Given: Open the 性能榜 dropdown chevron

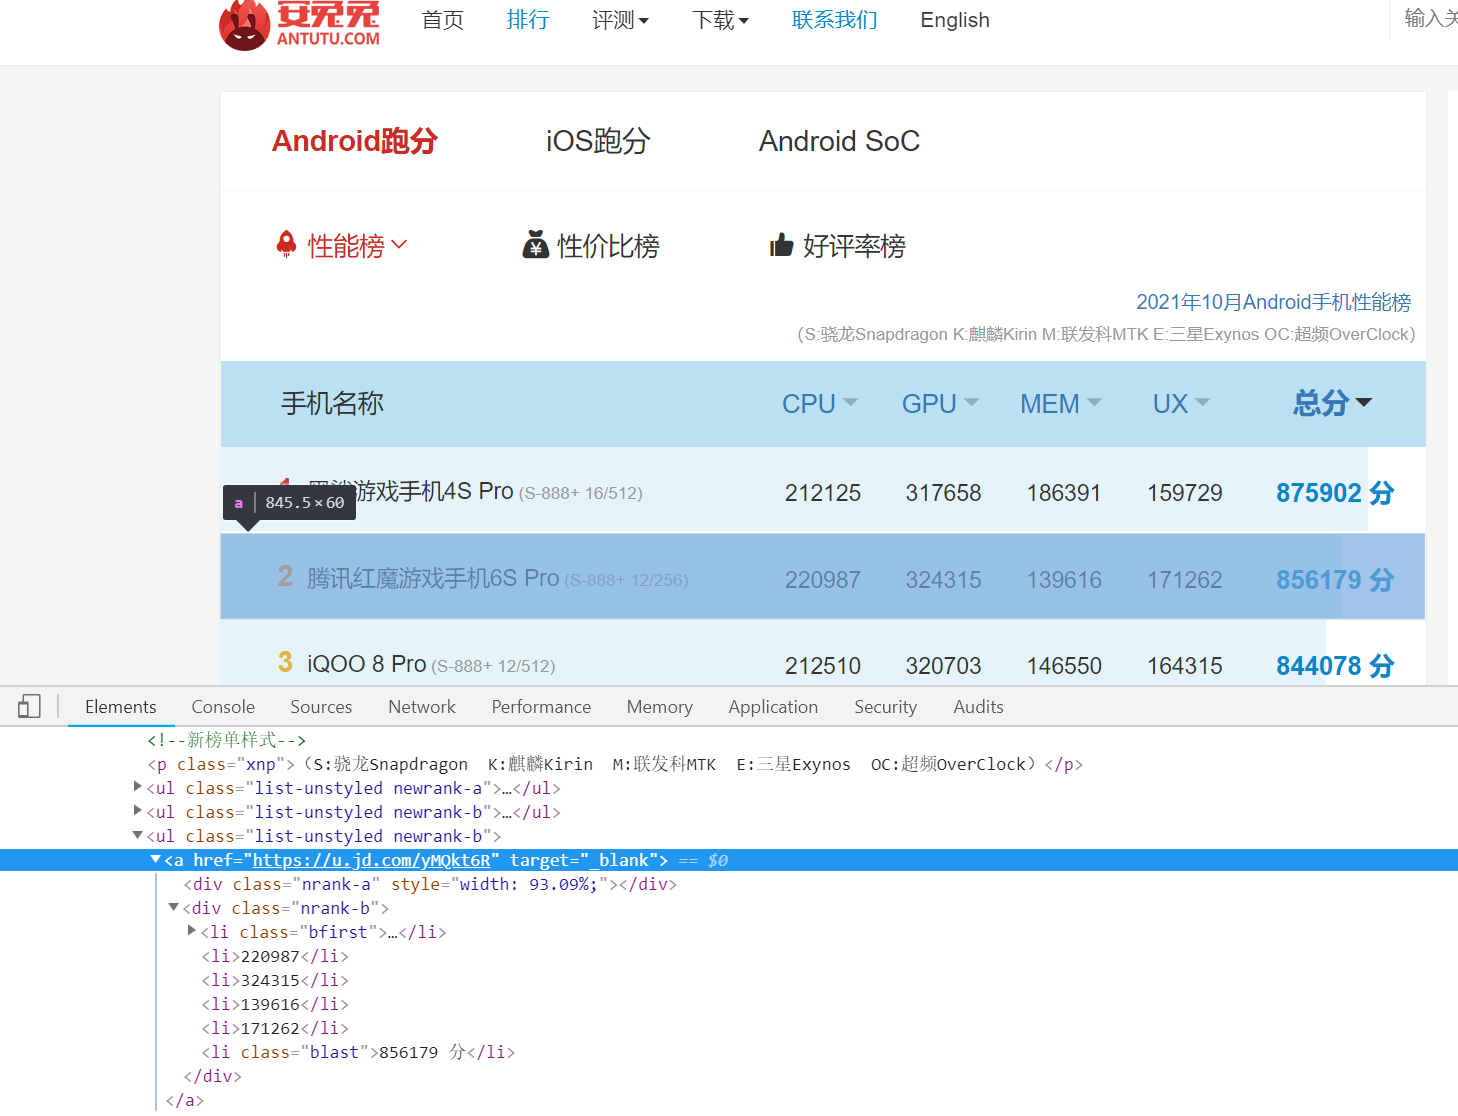Looking at the screenshot, I should click(400, 245).
